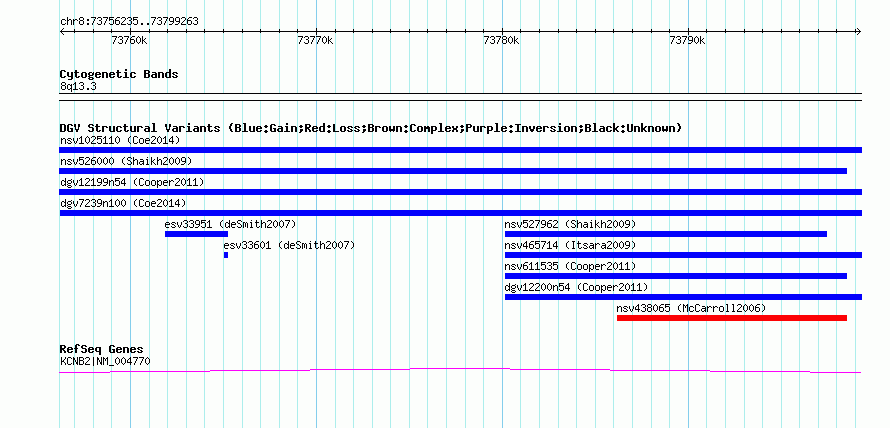Click the chr8:73756235..73799263 coordinates text
Image resolution: width=890 pixels, height=428 pixels.
(x=129, y=22)
